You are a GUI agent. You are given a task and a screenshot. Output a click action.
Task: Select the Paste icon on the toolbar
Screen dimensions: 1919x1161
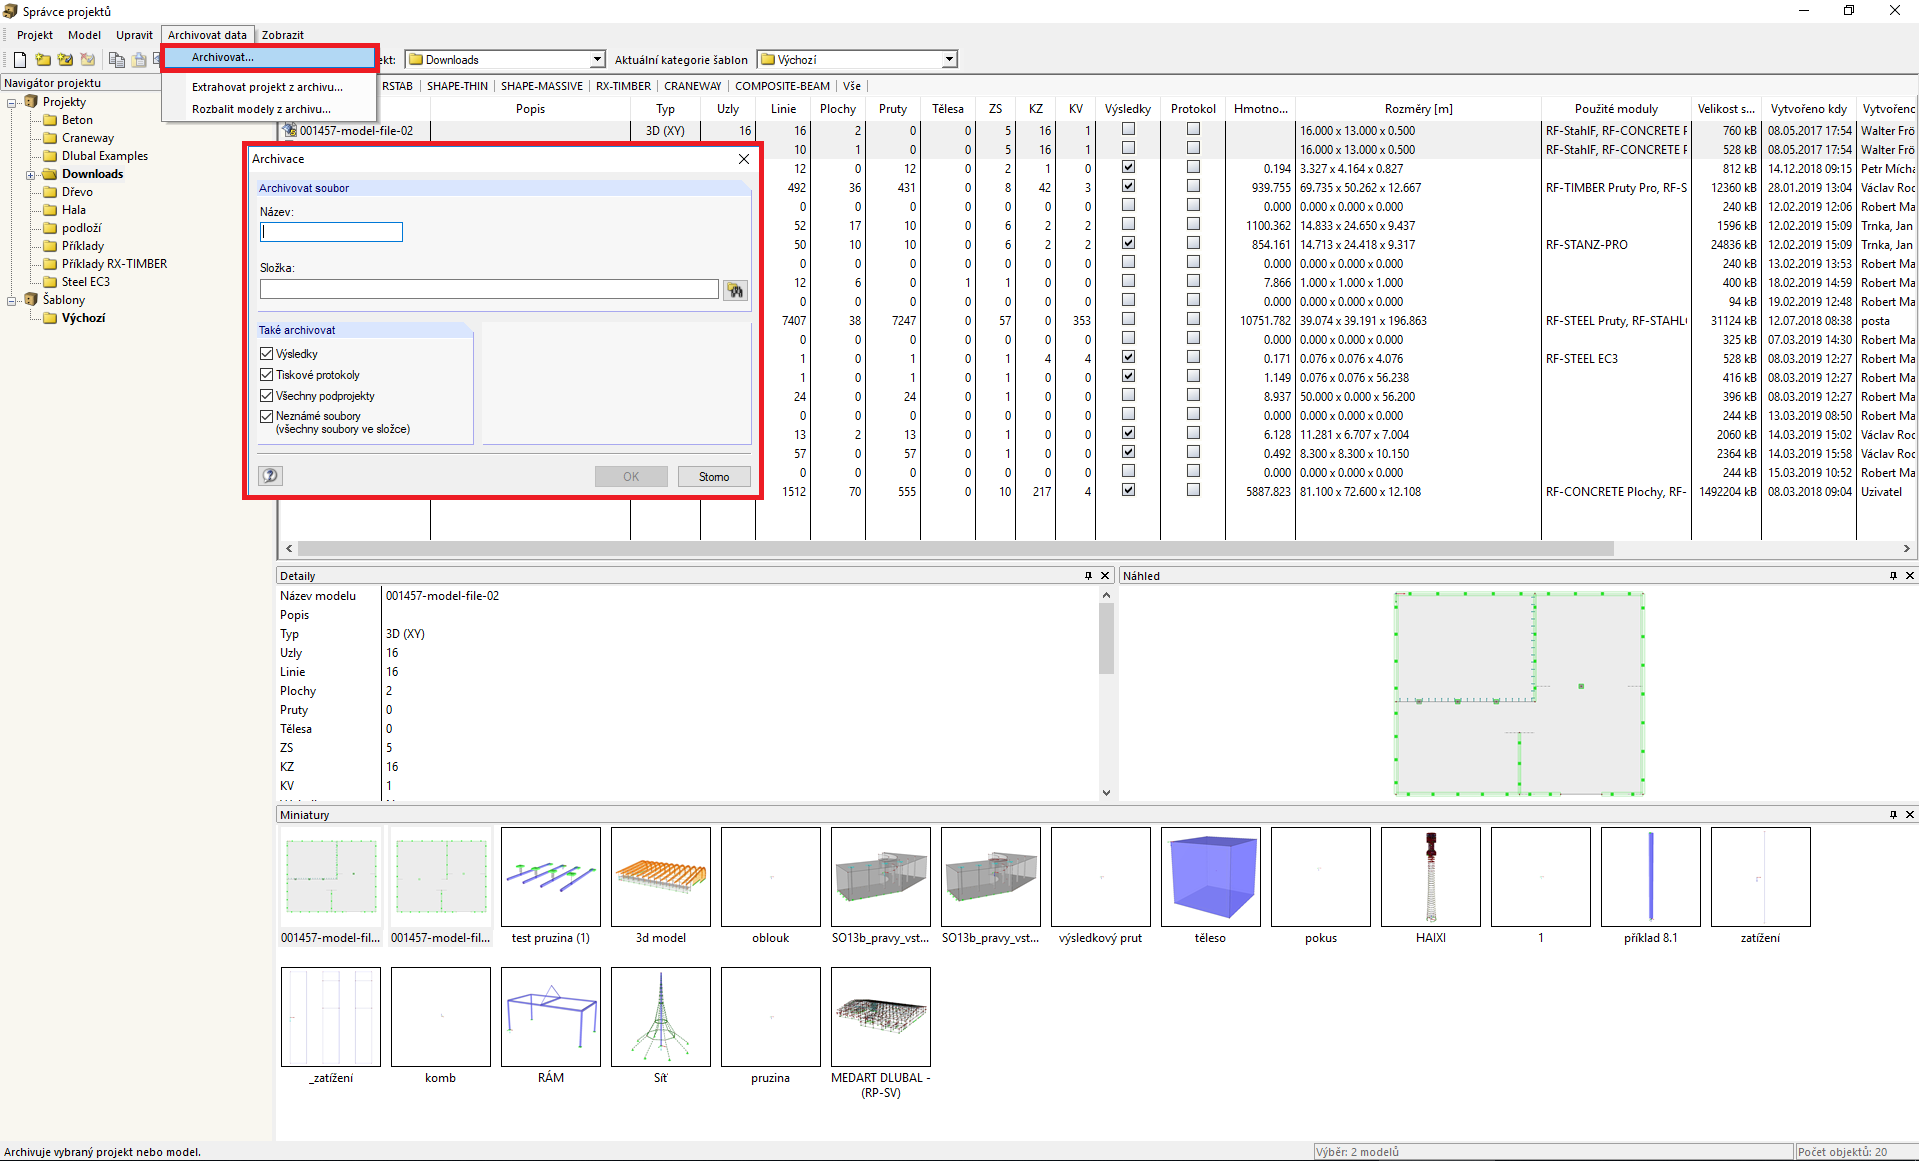(139, 60)
